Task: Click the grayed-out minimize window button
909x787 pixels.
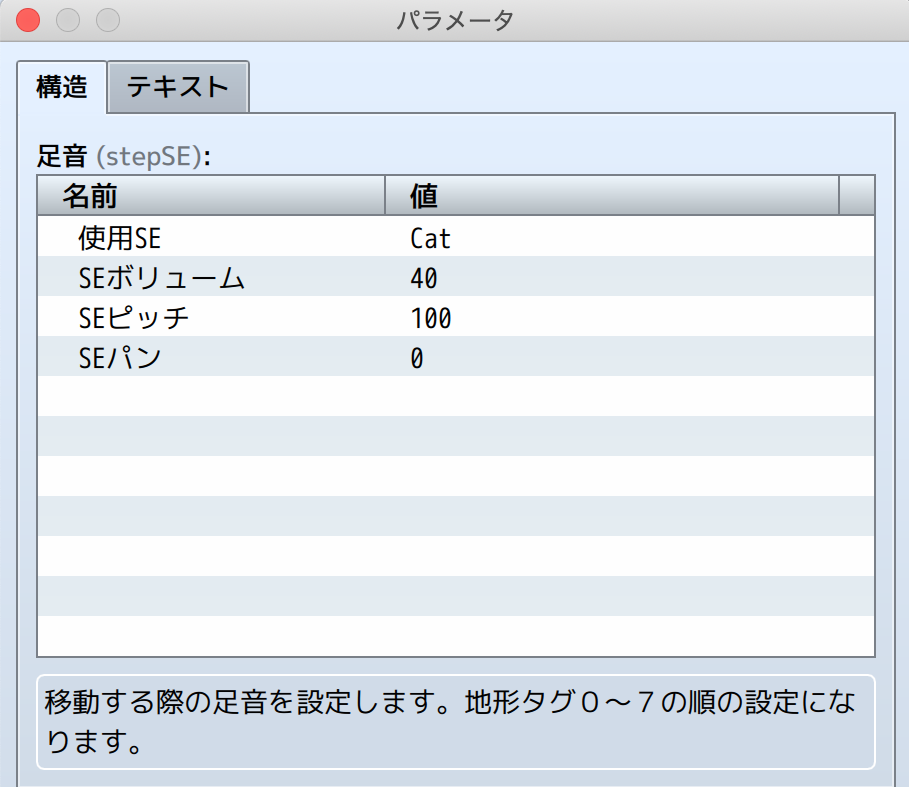Action: (68, 20)
